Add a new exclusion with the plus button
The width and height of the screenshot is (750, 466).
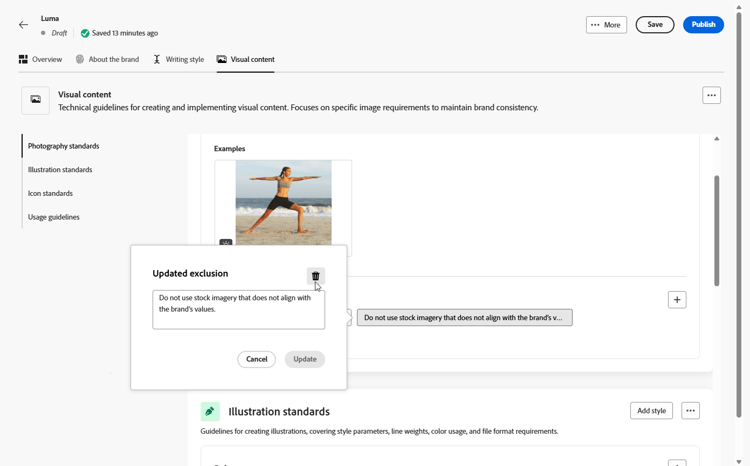coord(677,300)
